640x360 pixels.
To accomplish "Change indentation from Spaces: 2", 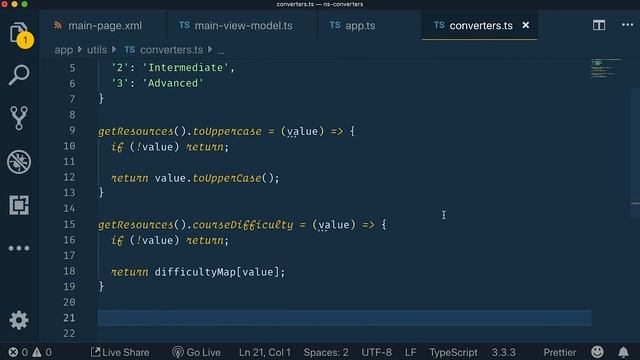I will coord(326,352).
